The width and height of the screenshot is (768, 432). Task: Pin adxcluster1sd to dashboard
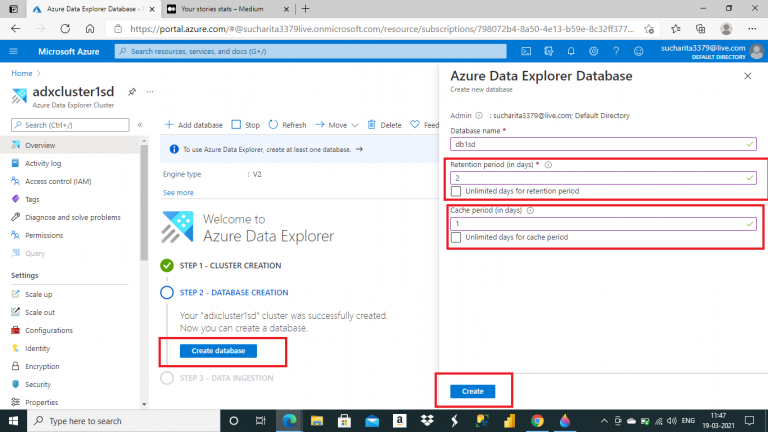pos(132,92)
